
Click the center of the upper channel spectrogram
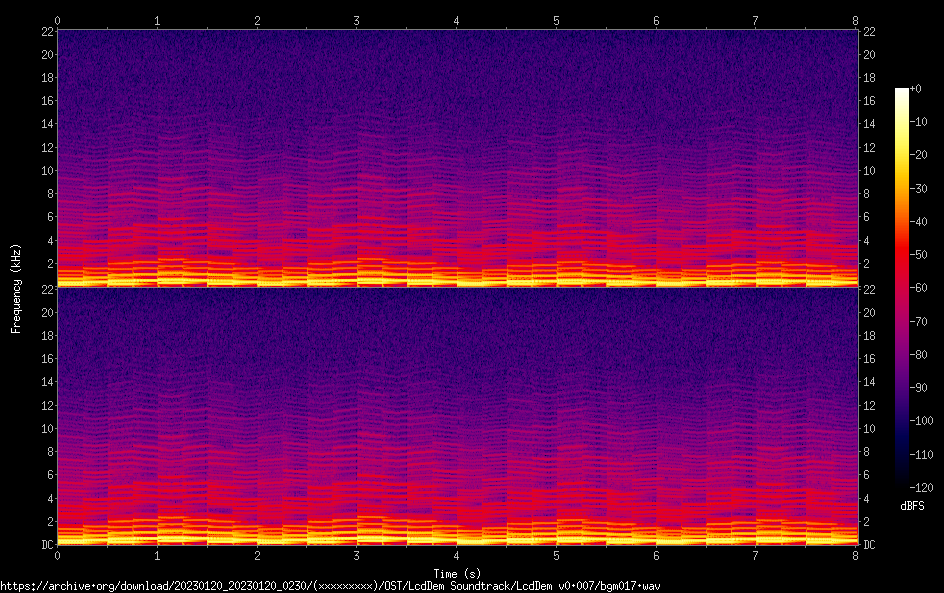pyautogui.click(x=457, y=158)
